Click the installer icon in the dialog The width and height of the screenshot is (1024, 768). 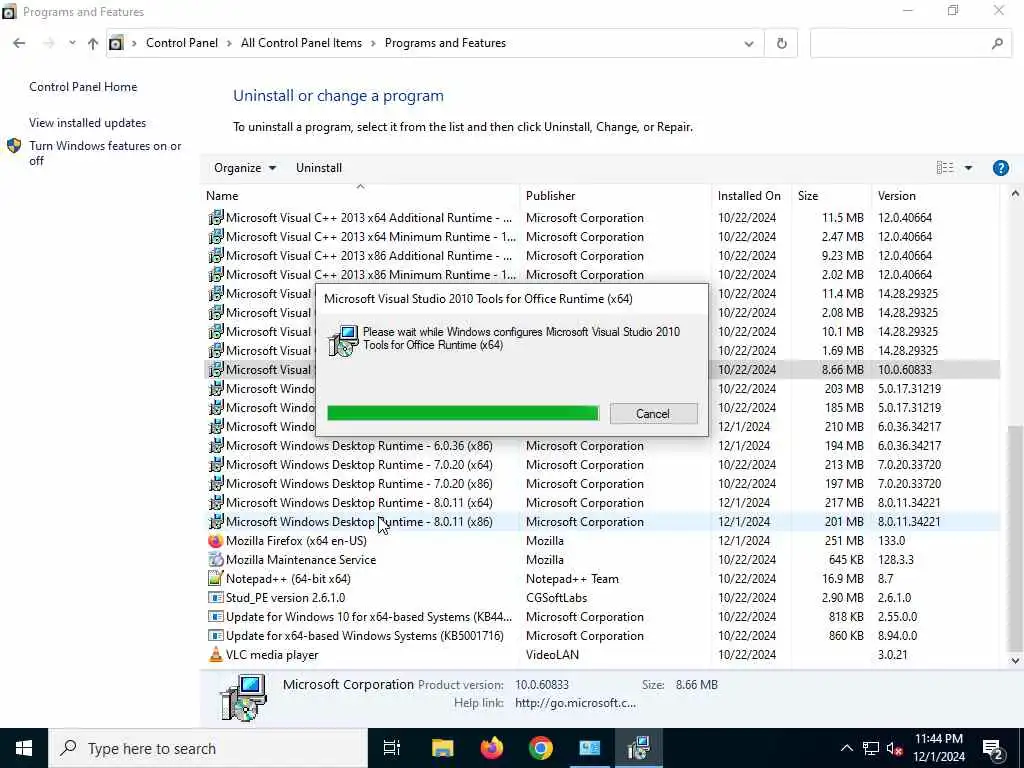coord(343,340)
